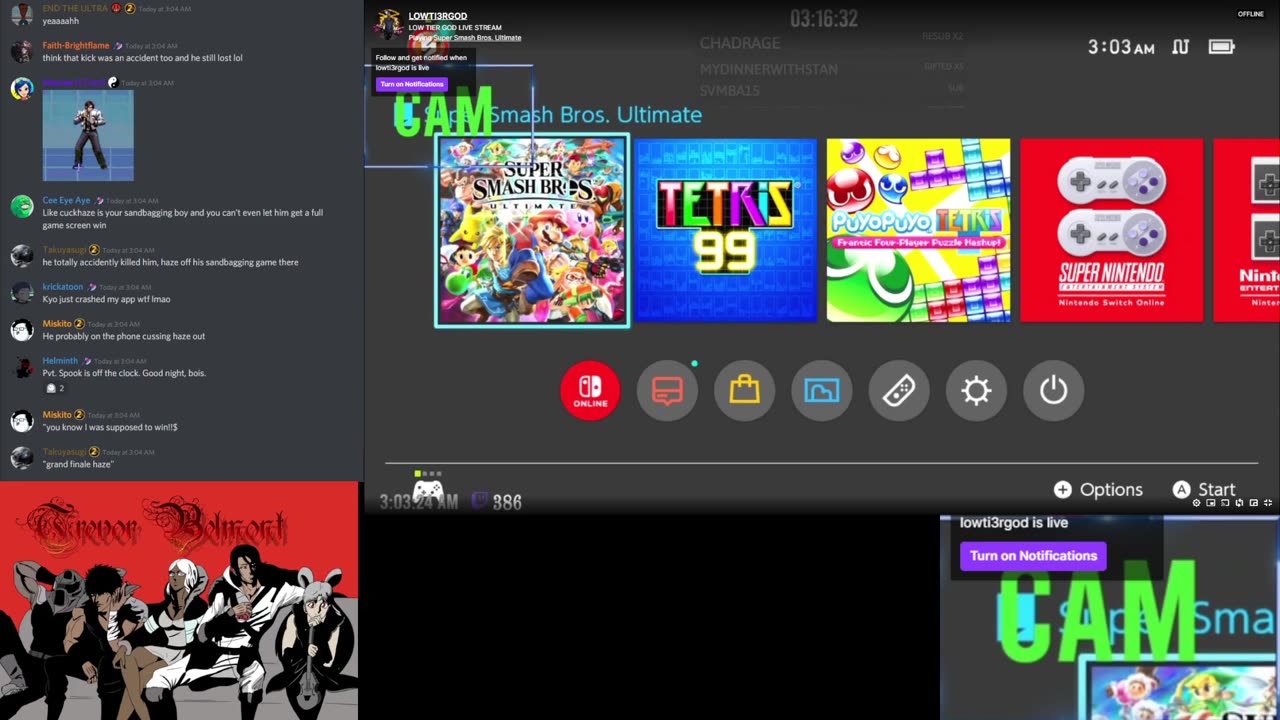
Task: Click the 03:16:32 stream timer
Action: coord(824,19)
